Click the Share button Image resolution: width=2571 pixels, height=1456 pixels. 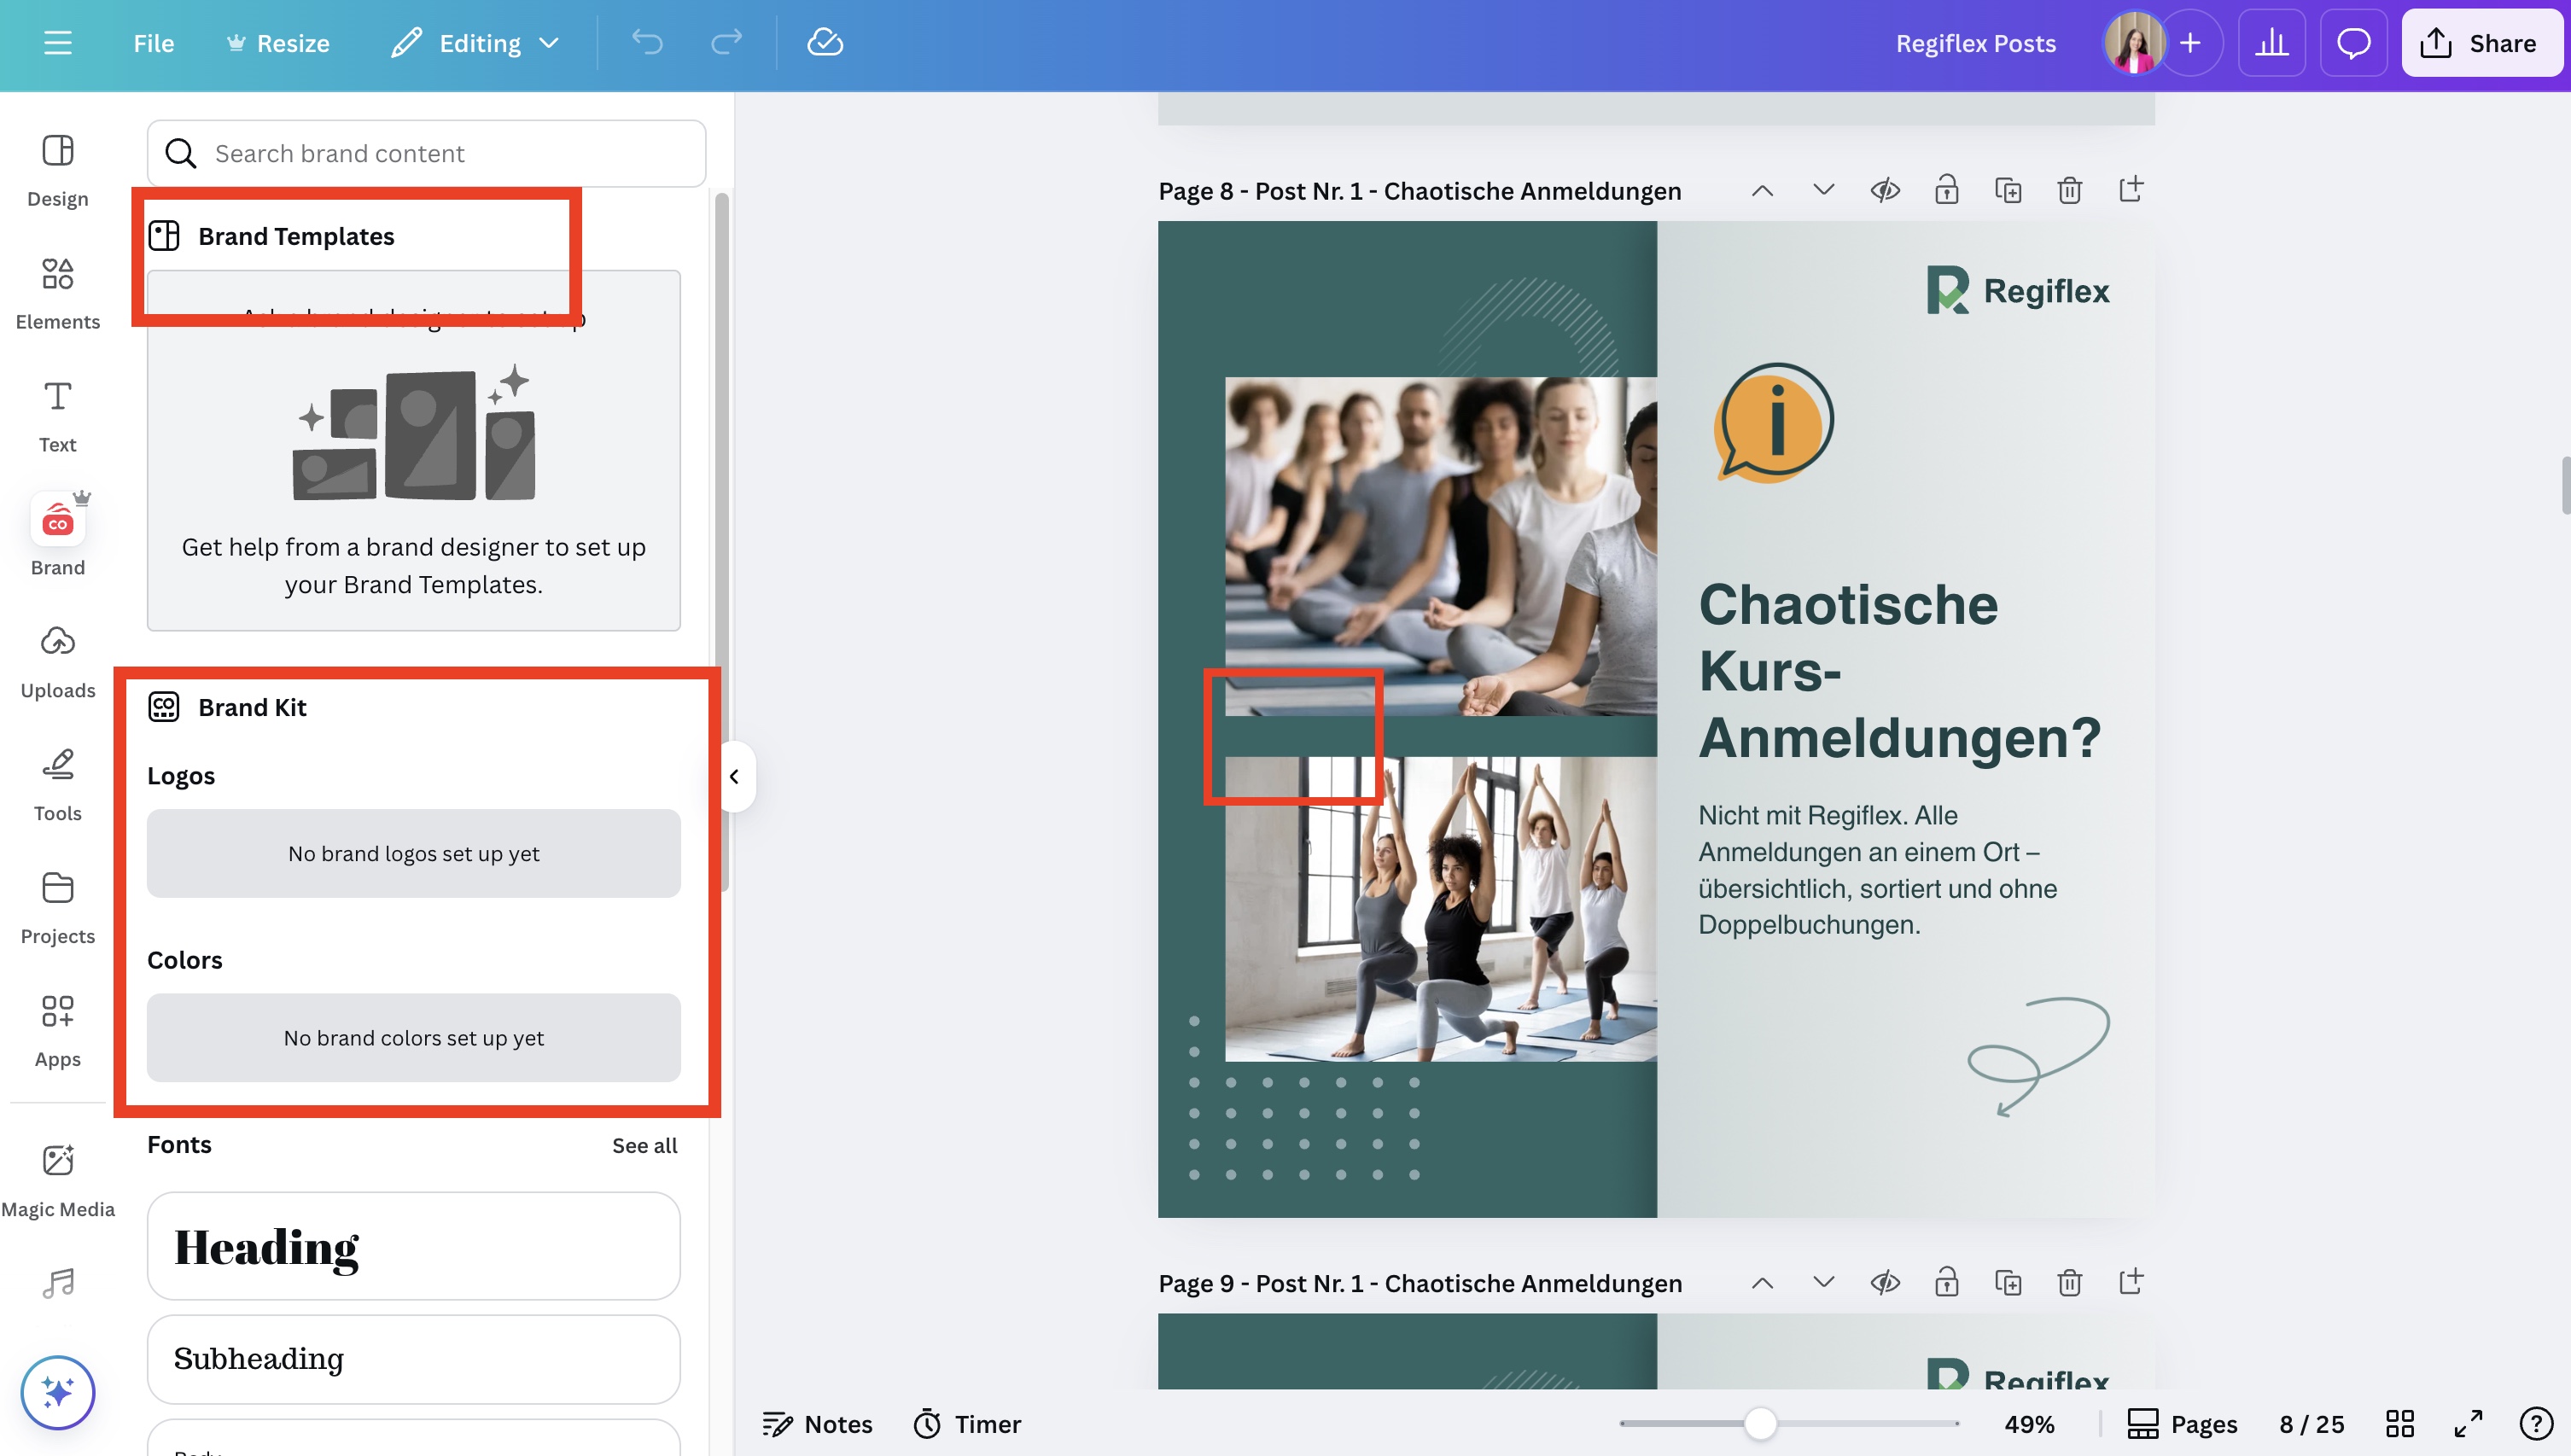coord(2481,43)
